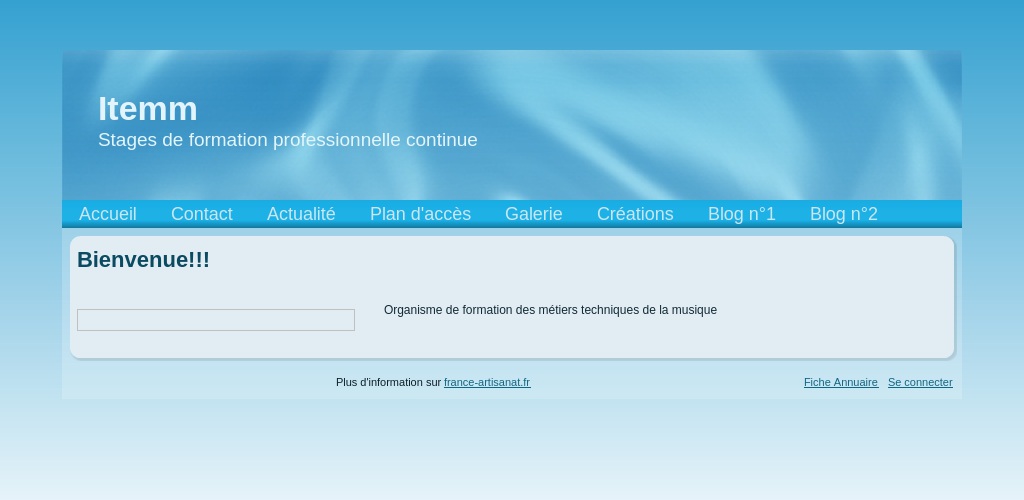Viewport: 1024px width, 500px height.
Task: Select Plan d'accès in navigation
Action: coord(421,214)
